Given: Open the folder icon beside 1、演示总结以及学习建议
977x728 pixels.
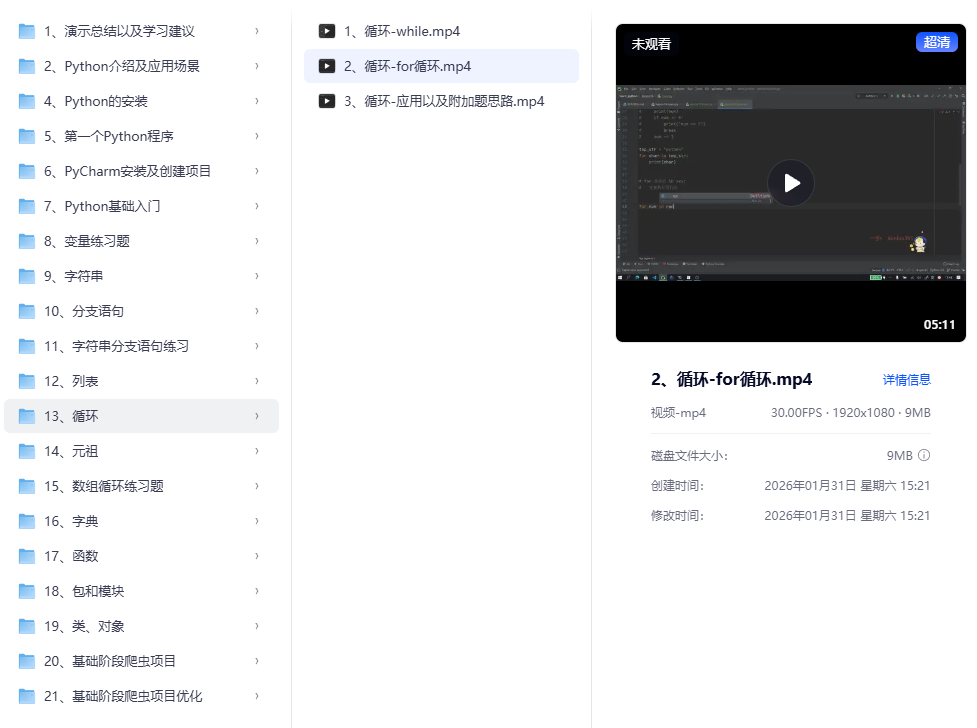Looking at the screenshot, I should pyautogui.click(x=26, y=31).
